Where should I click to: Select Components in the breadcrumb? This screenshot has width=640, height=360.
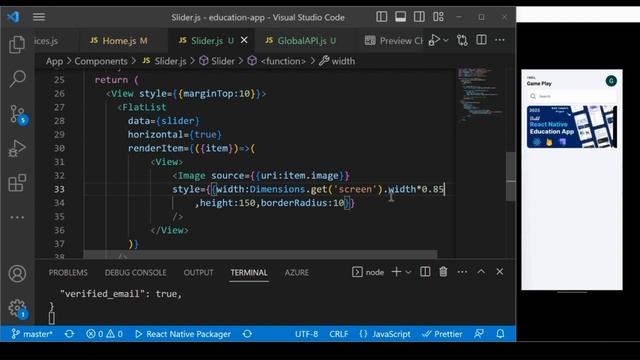click(101, 61)
